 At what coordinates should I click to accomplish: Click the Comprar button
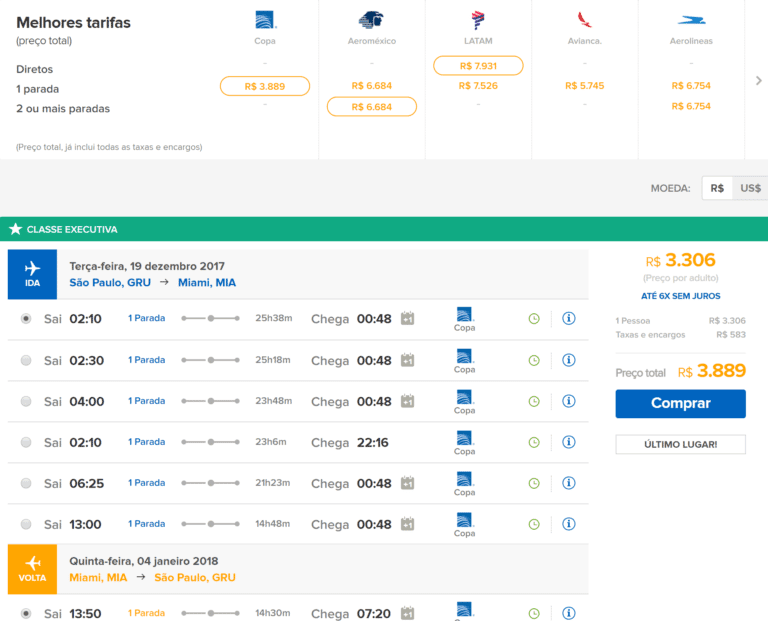coord(680,403)
